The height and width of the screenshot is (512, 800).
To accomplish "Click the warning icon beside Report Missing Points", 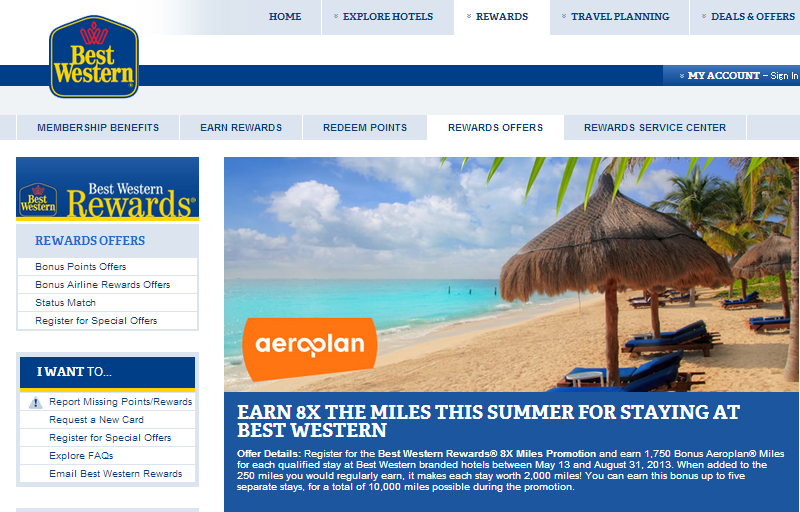I will pyautogui.click(x=35, y=402).
